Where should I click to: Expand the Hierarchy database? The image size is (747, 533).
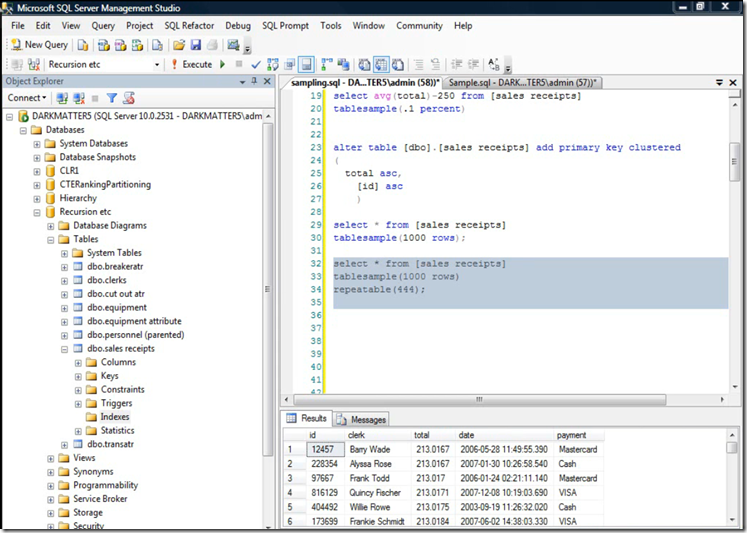pos(37,199)
